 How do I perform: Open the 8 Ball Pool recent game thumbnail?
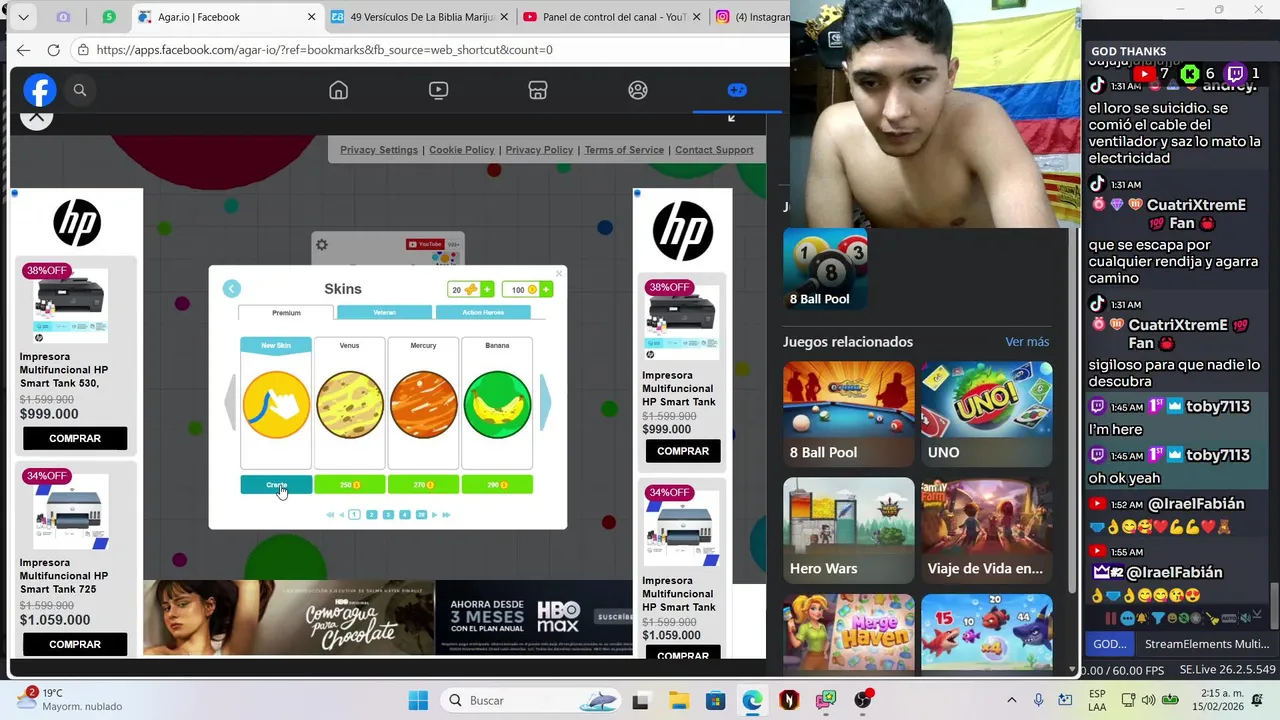coord(825,268)
